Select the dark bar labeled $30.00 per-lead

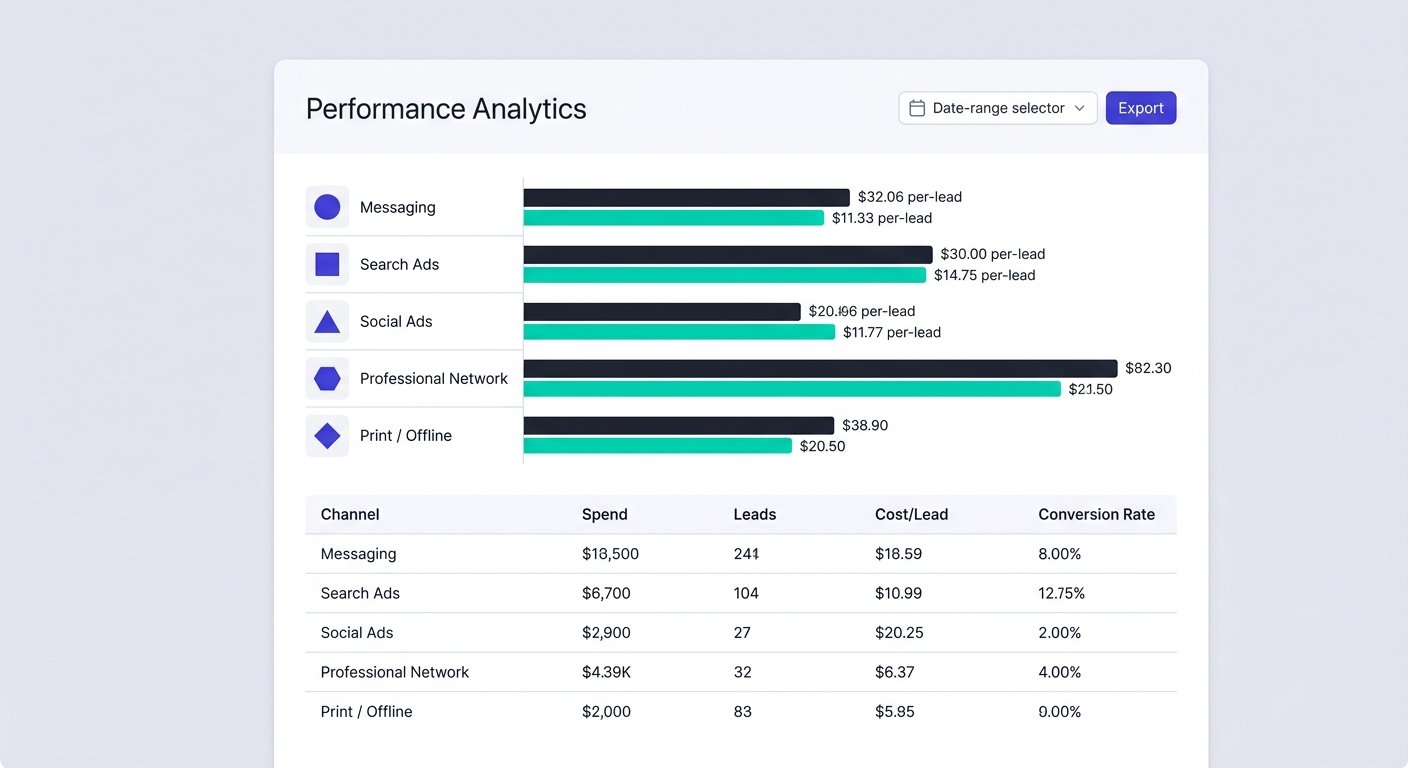[x=728, y=254]
